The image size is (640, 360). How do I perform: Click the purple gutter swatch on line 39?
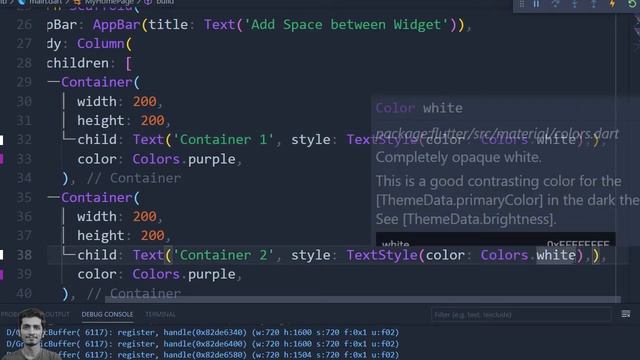pyautogui.click(x=2, y=274)
